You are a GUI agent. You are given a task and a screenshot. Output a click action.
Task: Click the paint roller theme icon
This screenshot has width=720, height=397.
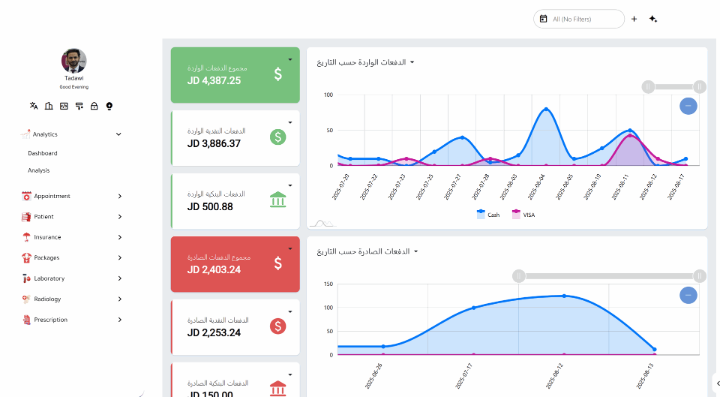click(79, 106)
